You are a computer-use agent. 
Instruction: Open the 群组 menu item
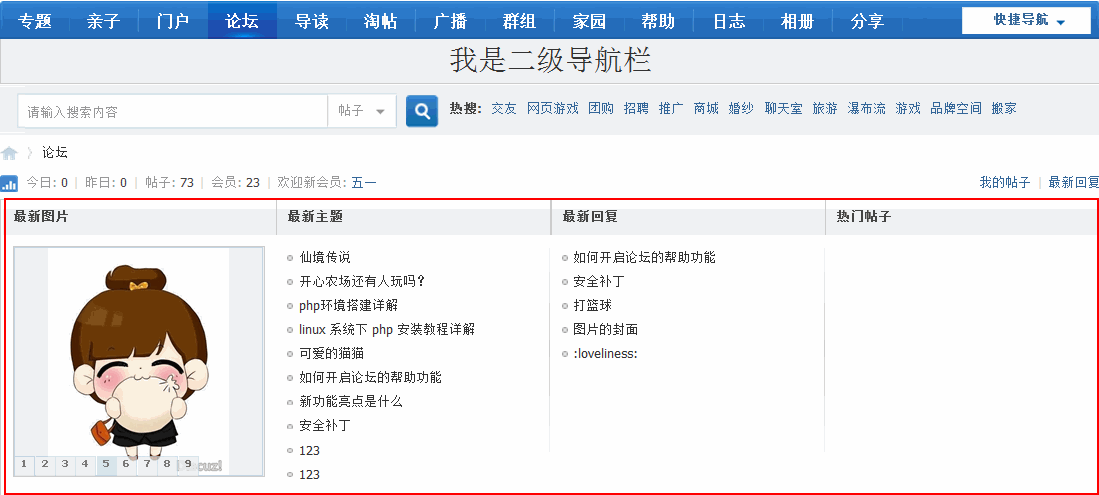point(519,21)
